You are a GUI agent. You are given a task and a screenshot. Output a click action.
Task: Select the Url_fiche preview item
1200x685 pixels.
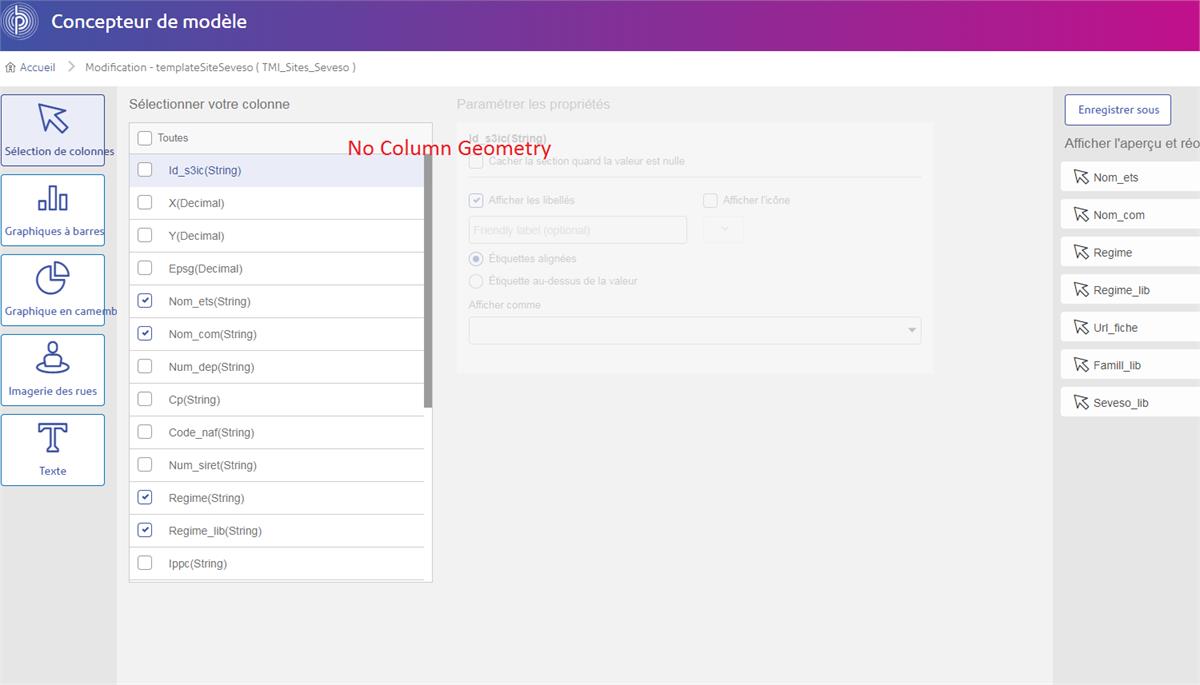(x=1130, y=327)
